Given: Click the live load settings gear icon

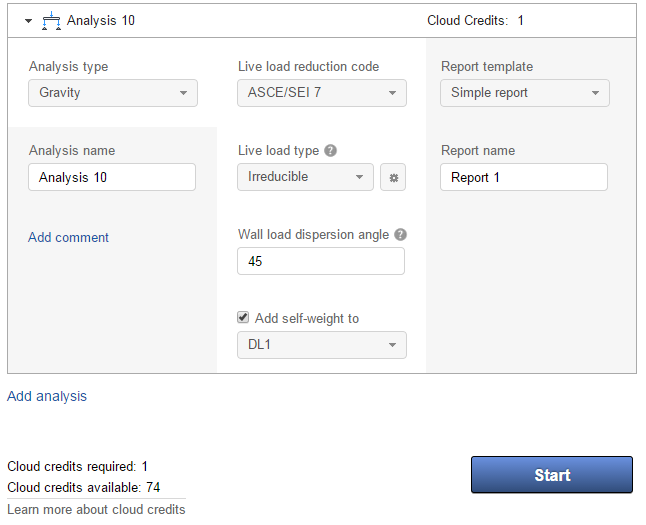Looking at the screenshot, I should point(393,177).
